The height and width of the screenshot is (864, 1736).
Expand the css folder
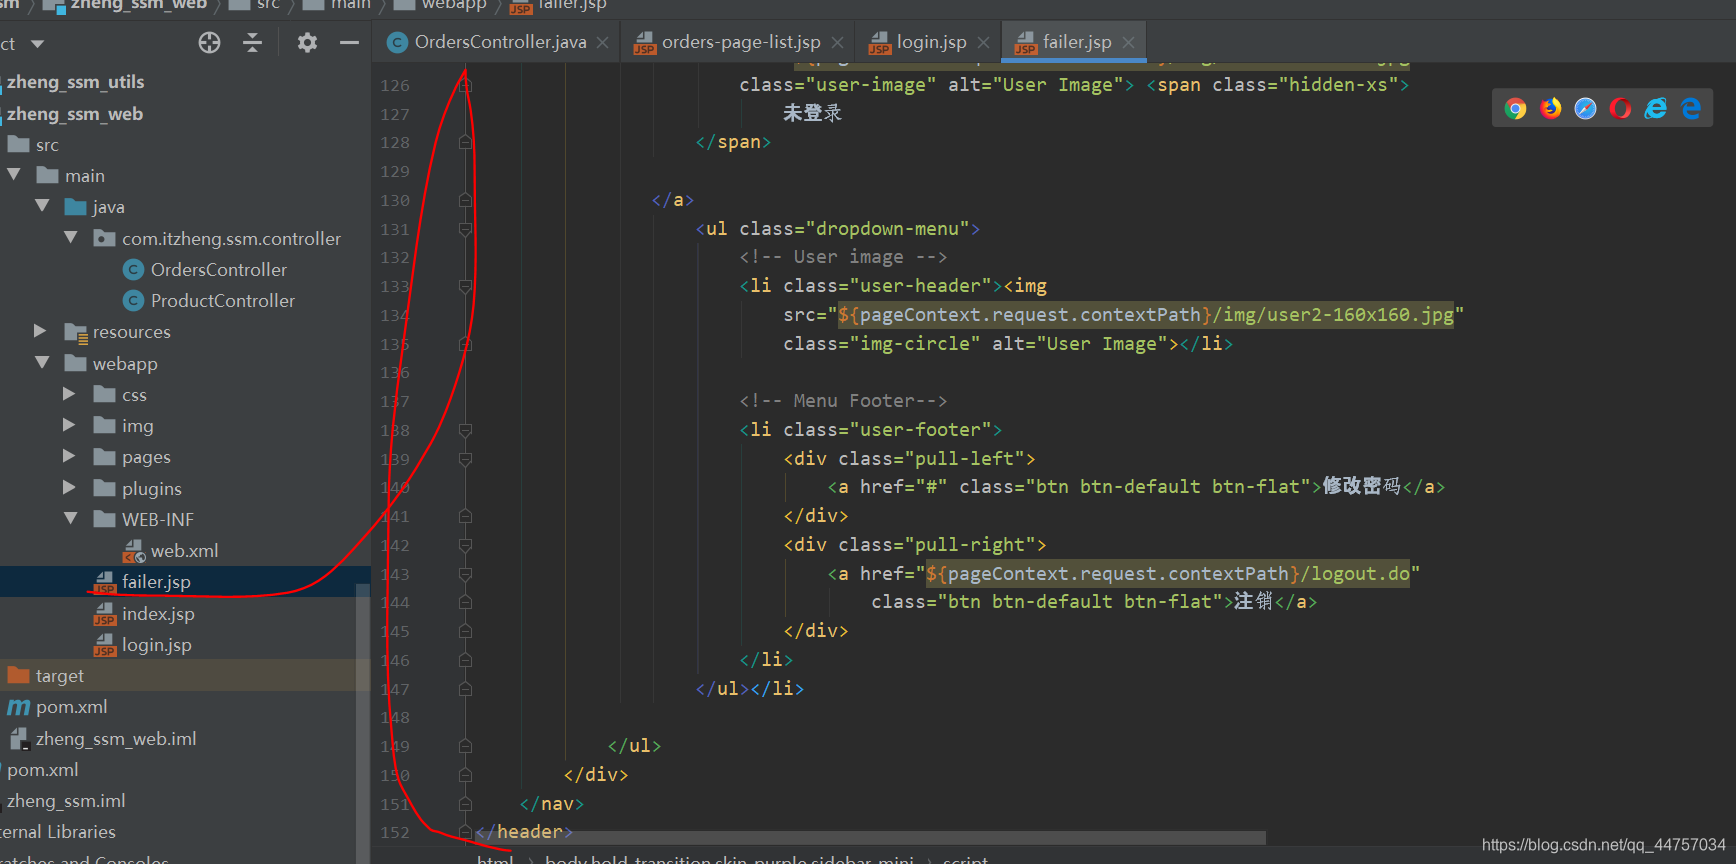point(69,394)
